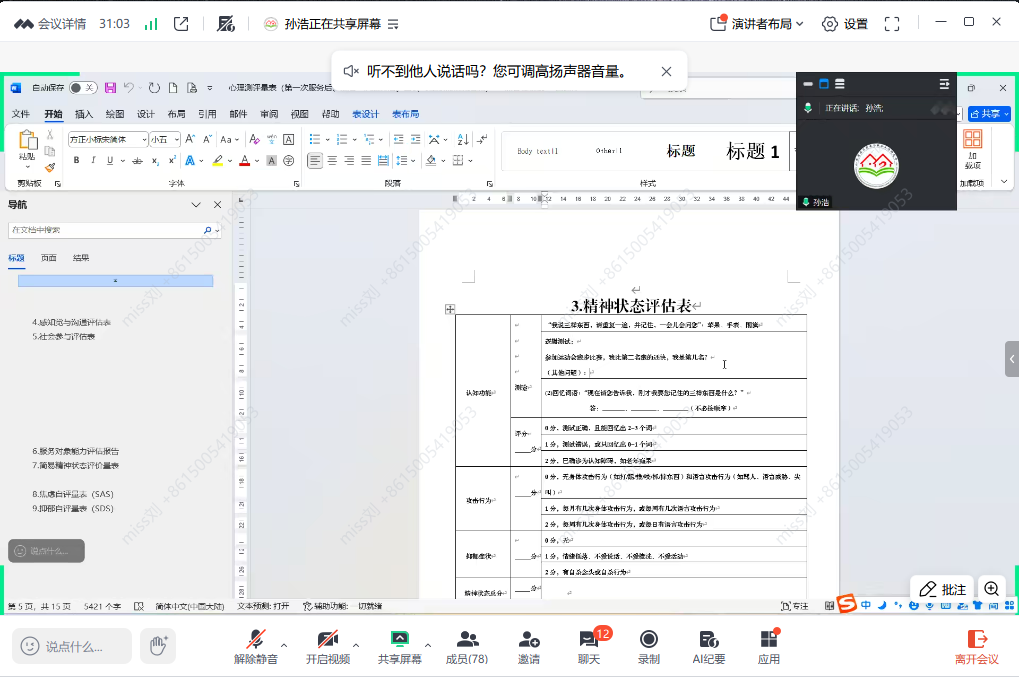Turn on camera via 开启视频
This screenshot has width=1019, height=677.
coord(327,645)
